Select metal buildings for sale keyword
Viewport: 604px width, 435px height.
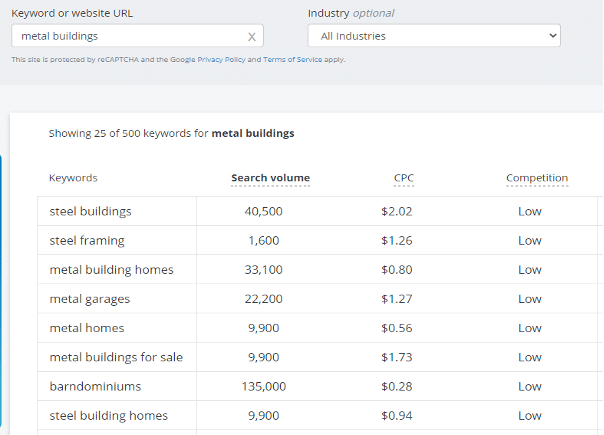click(116, 357)
